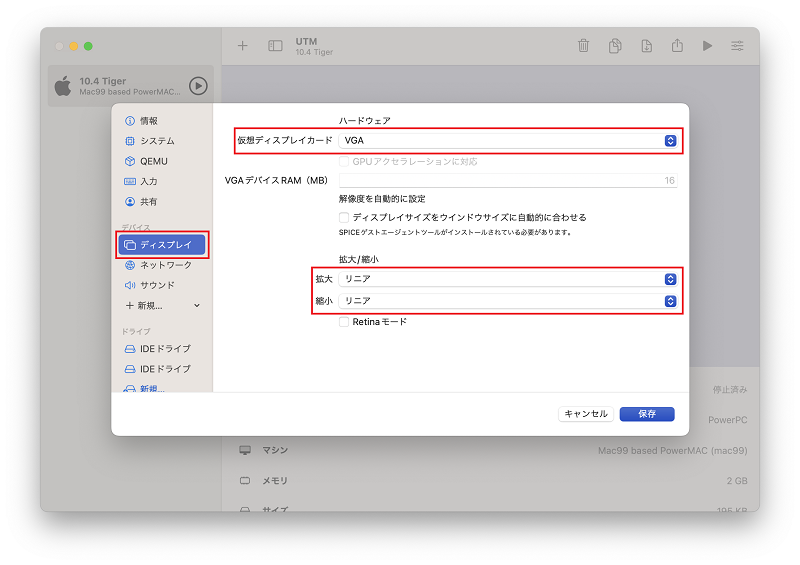Expand the 新規... add device menu

tap(162, 306)
